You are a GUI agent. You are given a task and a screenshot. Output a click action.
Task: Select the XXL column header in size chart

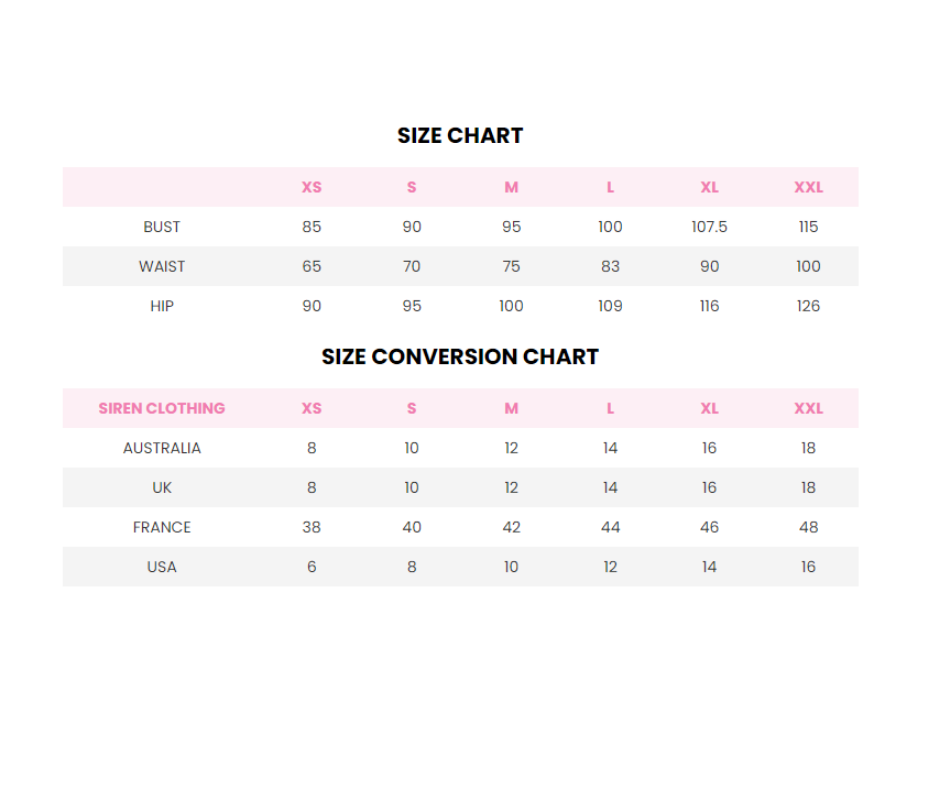(x=808, y=187)
